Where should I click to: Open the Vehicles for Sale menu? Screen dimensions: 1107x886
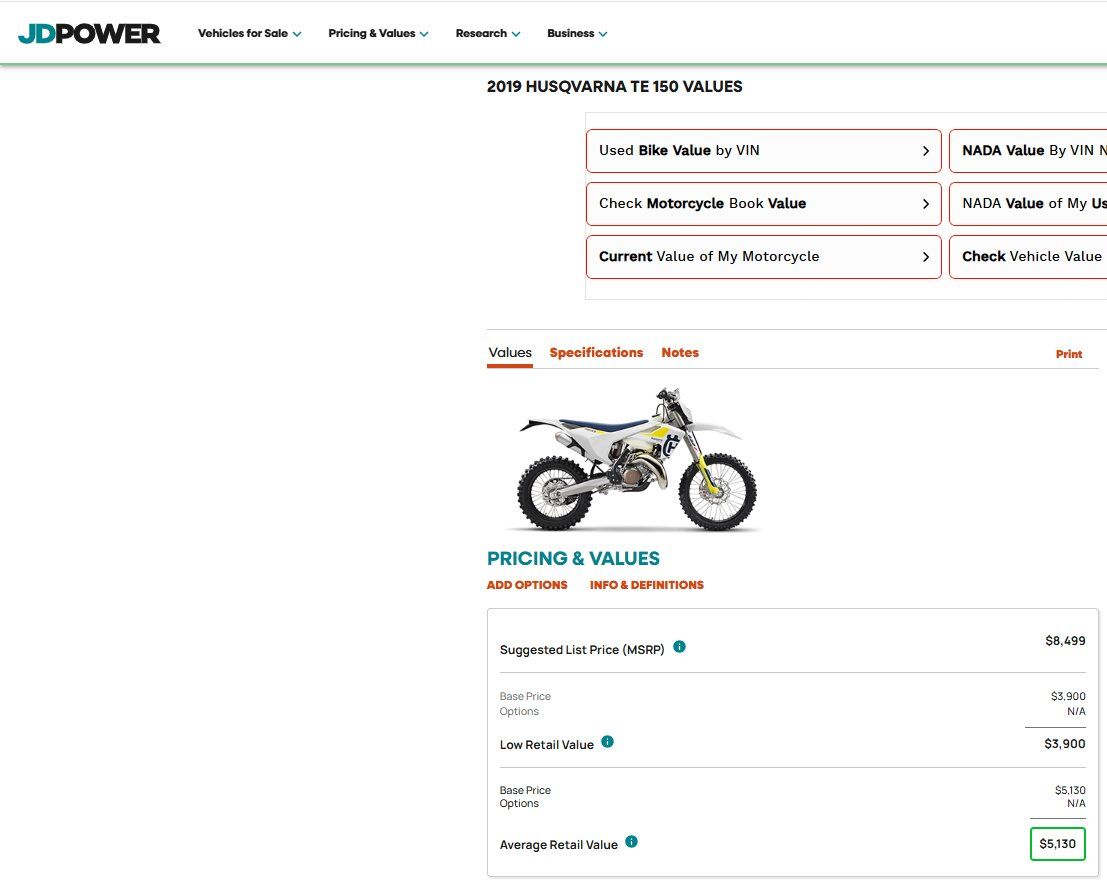pyautogui.click(x=249, y=33)
